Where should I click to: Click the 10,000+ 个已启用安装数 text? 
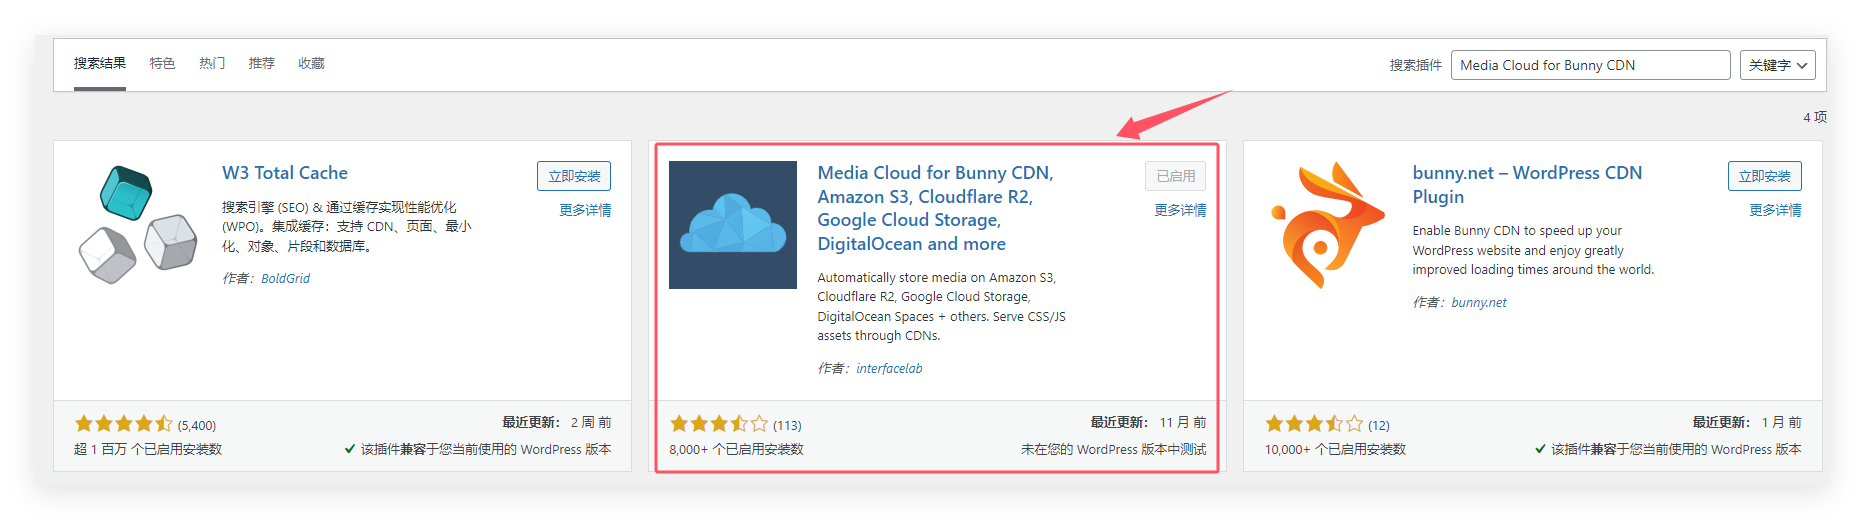tap(1335, 449)
